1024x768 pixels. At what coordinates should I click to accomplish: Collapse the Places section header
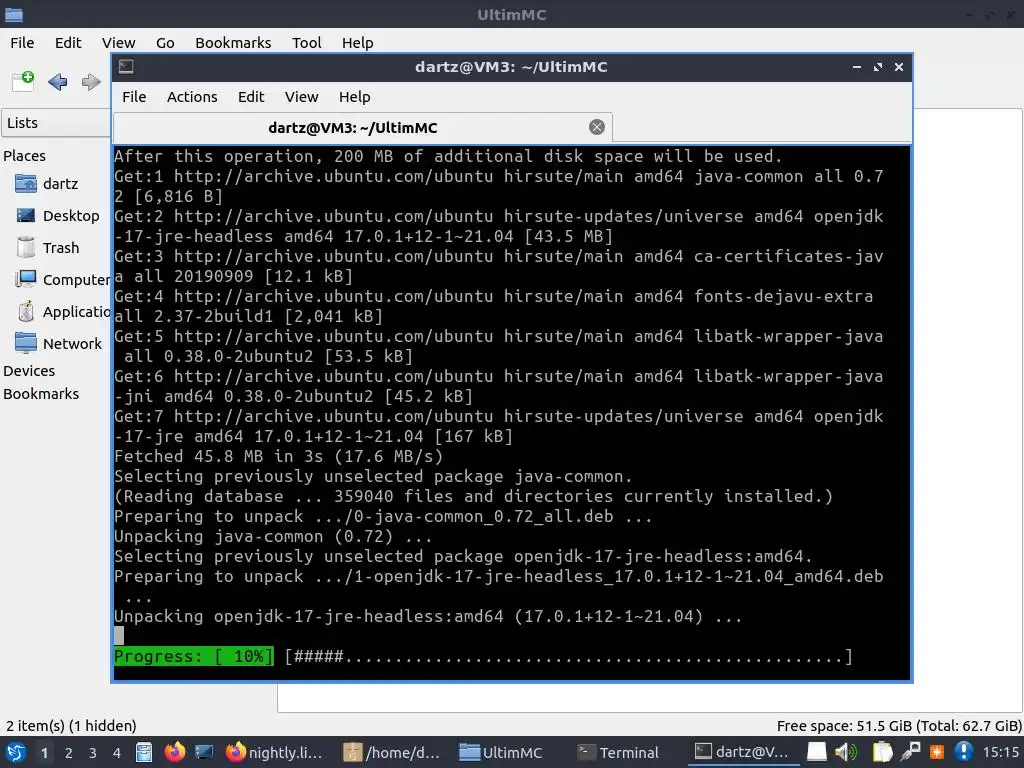[x=24, y=155]
